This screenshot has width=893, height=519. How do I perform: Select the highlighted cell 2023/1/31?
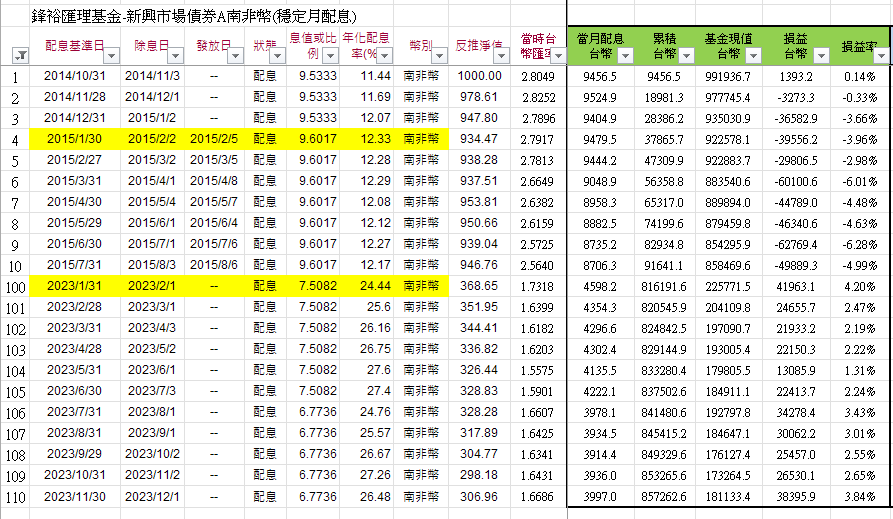pyautogui.click(x=75, y=286)
